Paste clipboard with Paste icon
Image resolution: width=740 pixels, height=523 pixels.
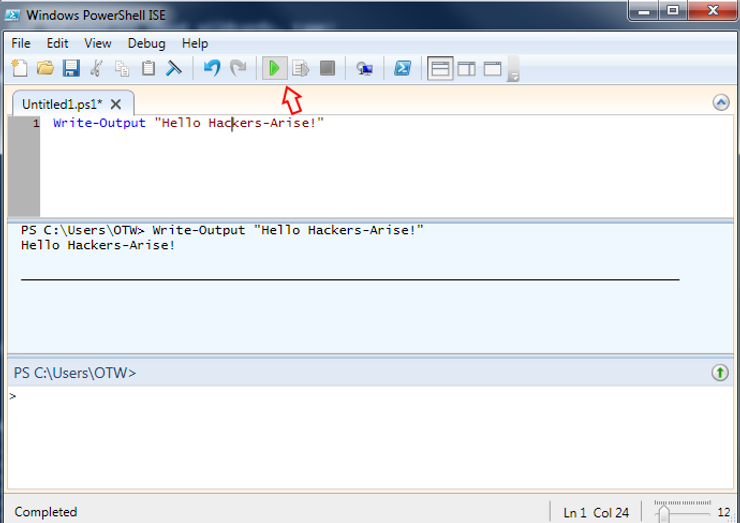point(148,68)
